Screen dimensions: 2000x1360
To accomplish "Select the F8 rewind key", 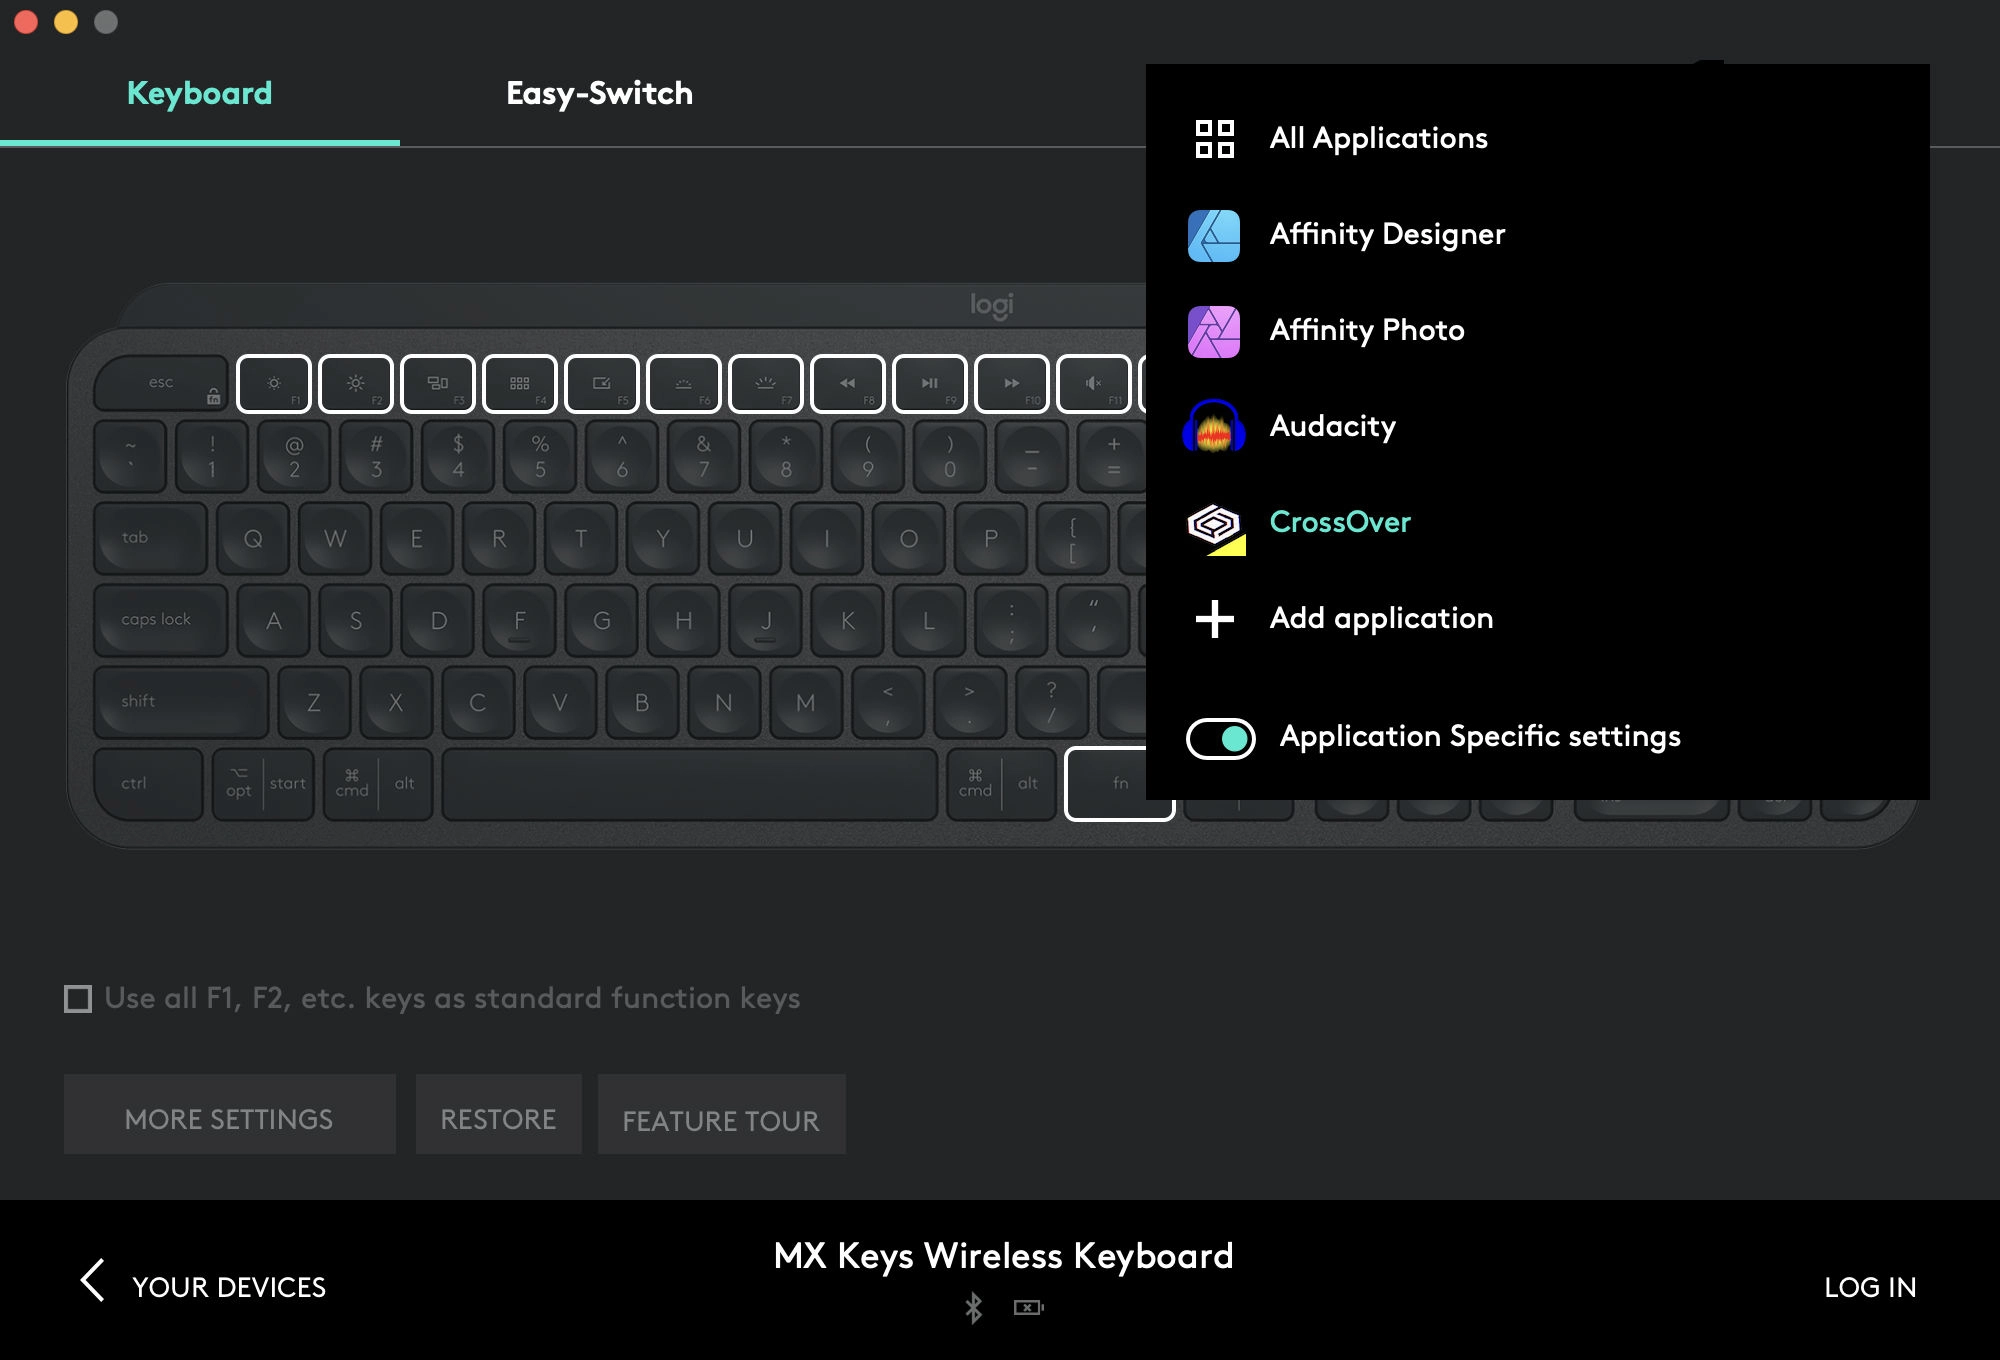I will [848, 384].
